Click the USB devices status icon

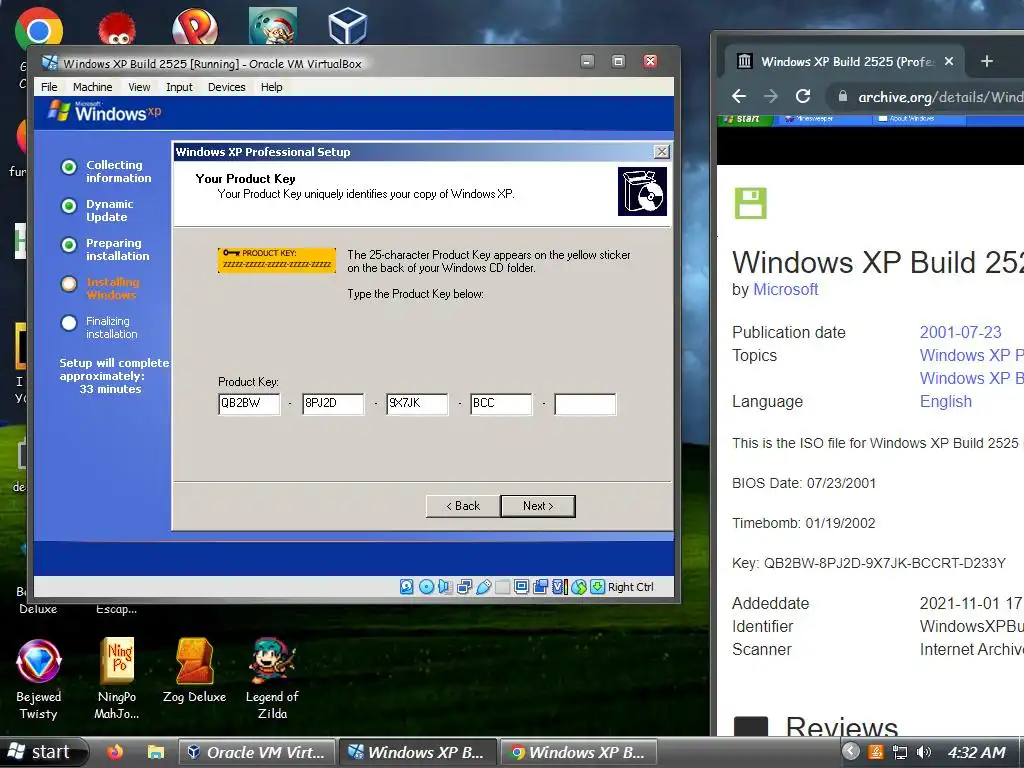(483, 586)
